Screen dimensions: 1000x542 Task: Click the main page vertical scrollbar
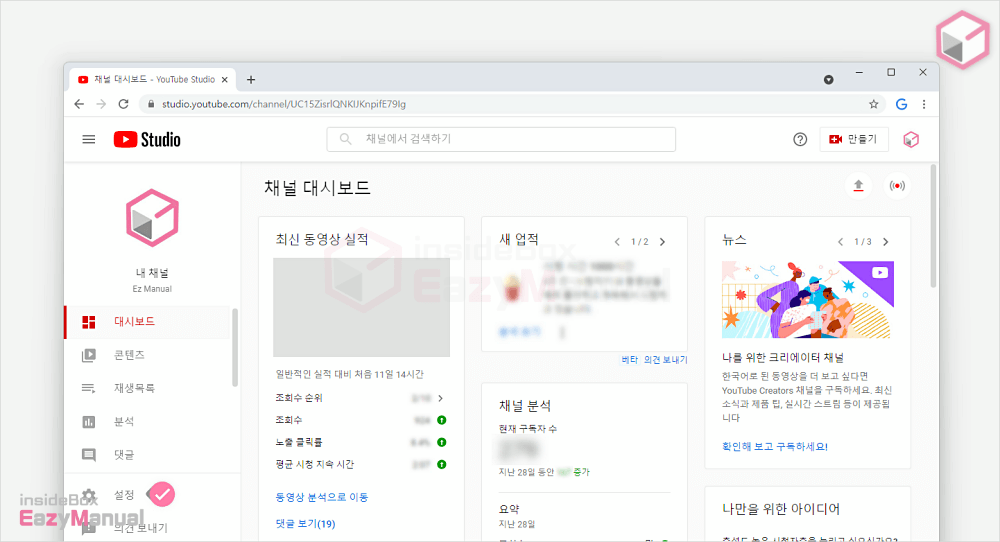pos(933,227)
